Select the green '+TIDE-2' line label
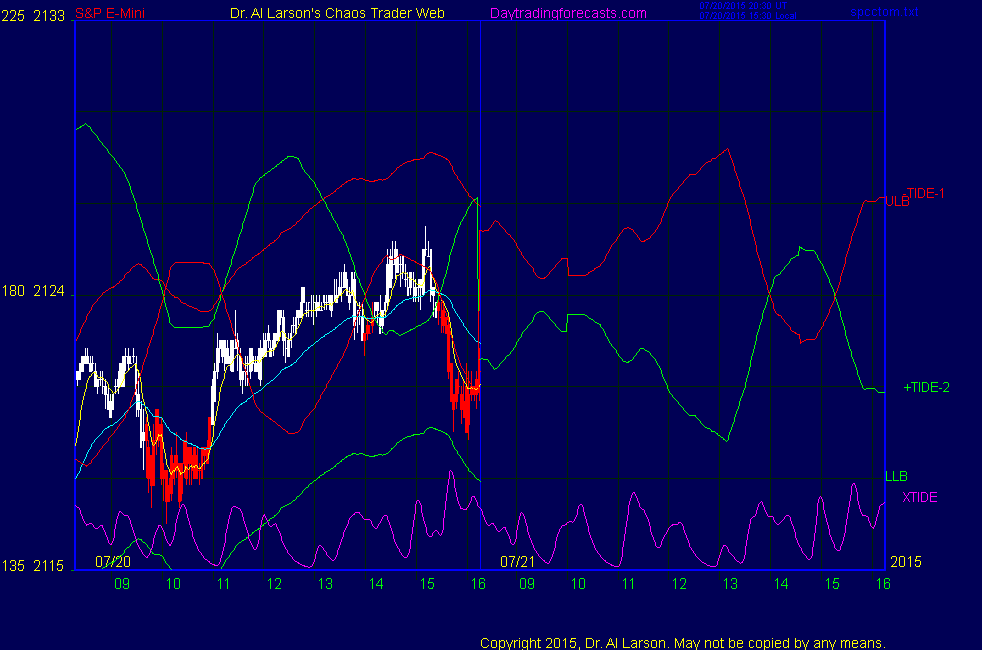 (926, 387)
